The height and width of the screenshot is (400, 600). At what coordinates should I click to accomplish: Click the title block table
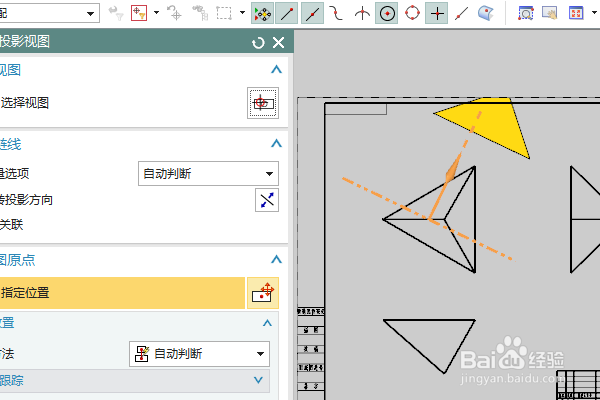(x=578, y=385)
